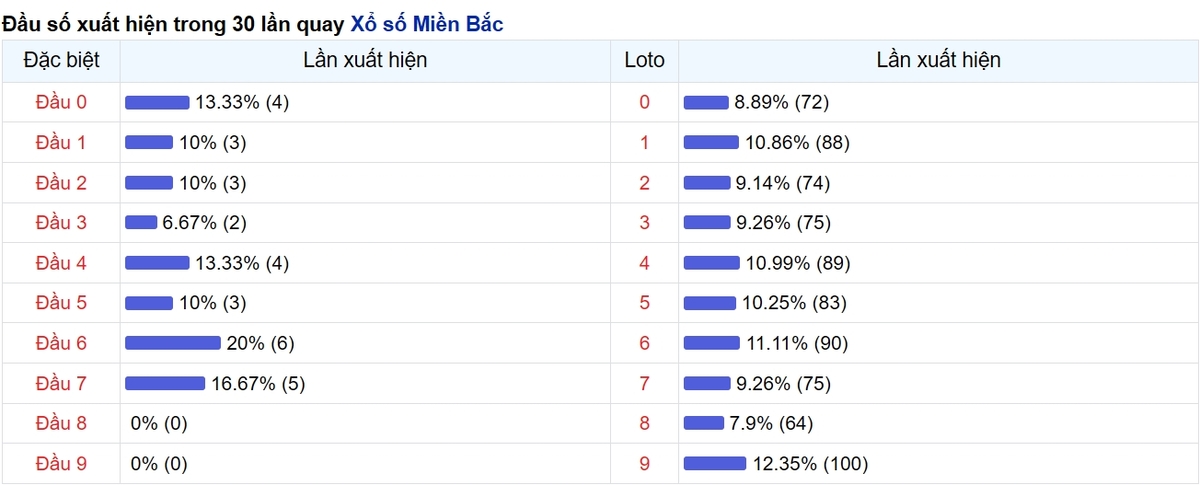Click the Đầu 4 row label
The width and height of the screenshot is (1200, 485).
(61, 262)
